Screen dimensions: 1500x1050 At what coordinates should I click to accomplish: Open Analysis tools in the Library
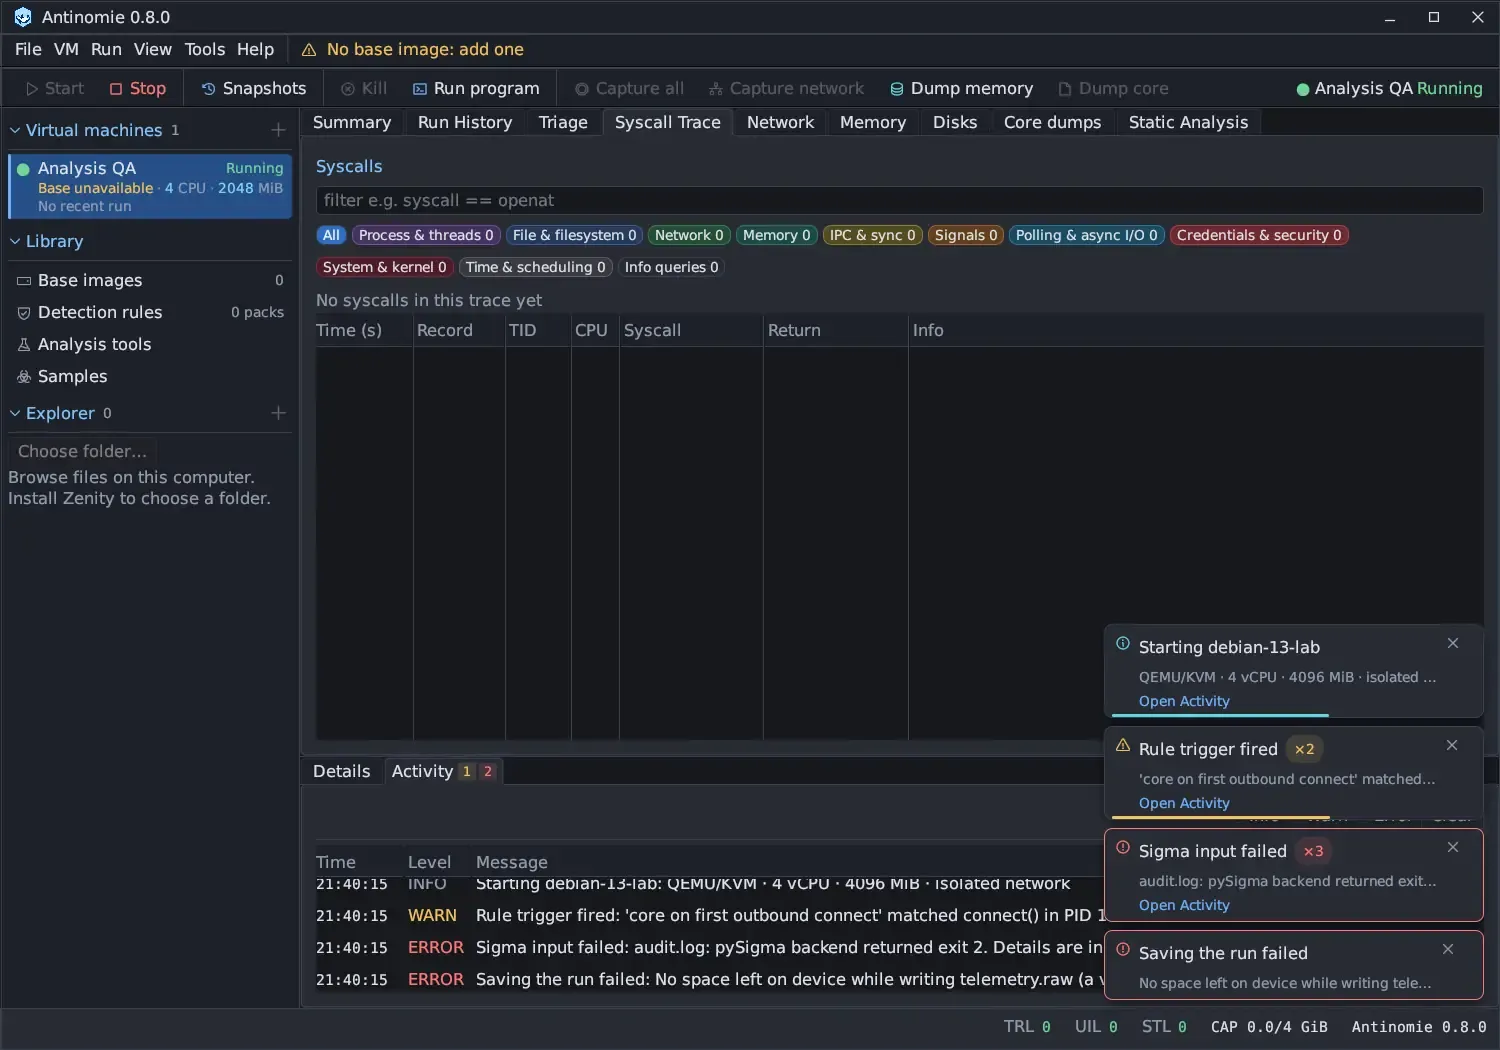[150, 345]
